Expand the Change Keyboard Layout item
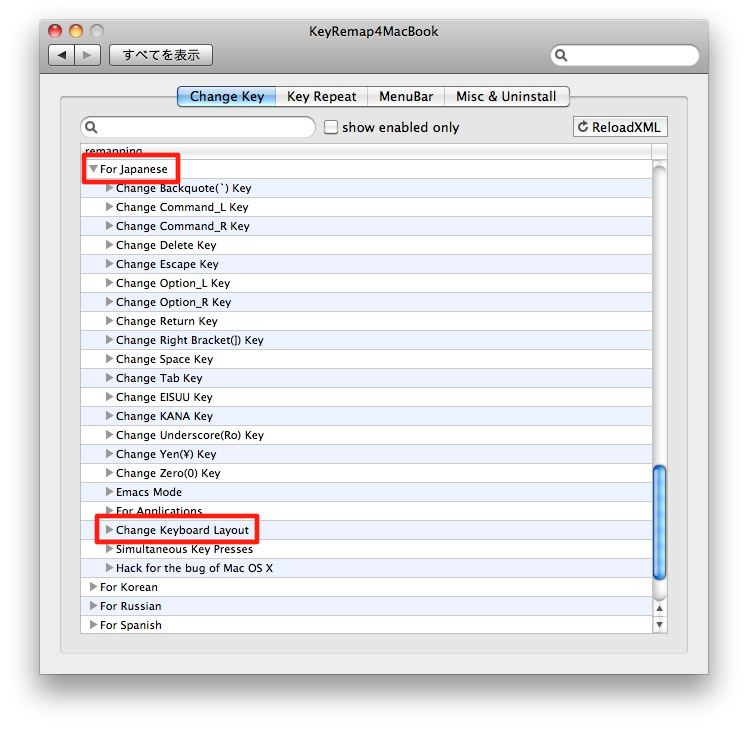Screen dimensions: 748x734 [x=109, y=530]
